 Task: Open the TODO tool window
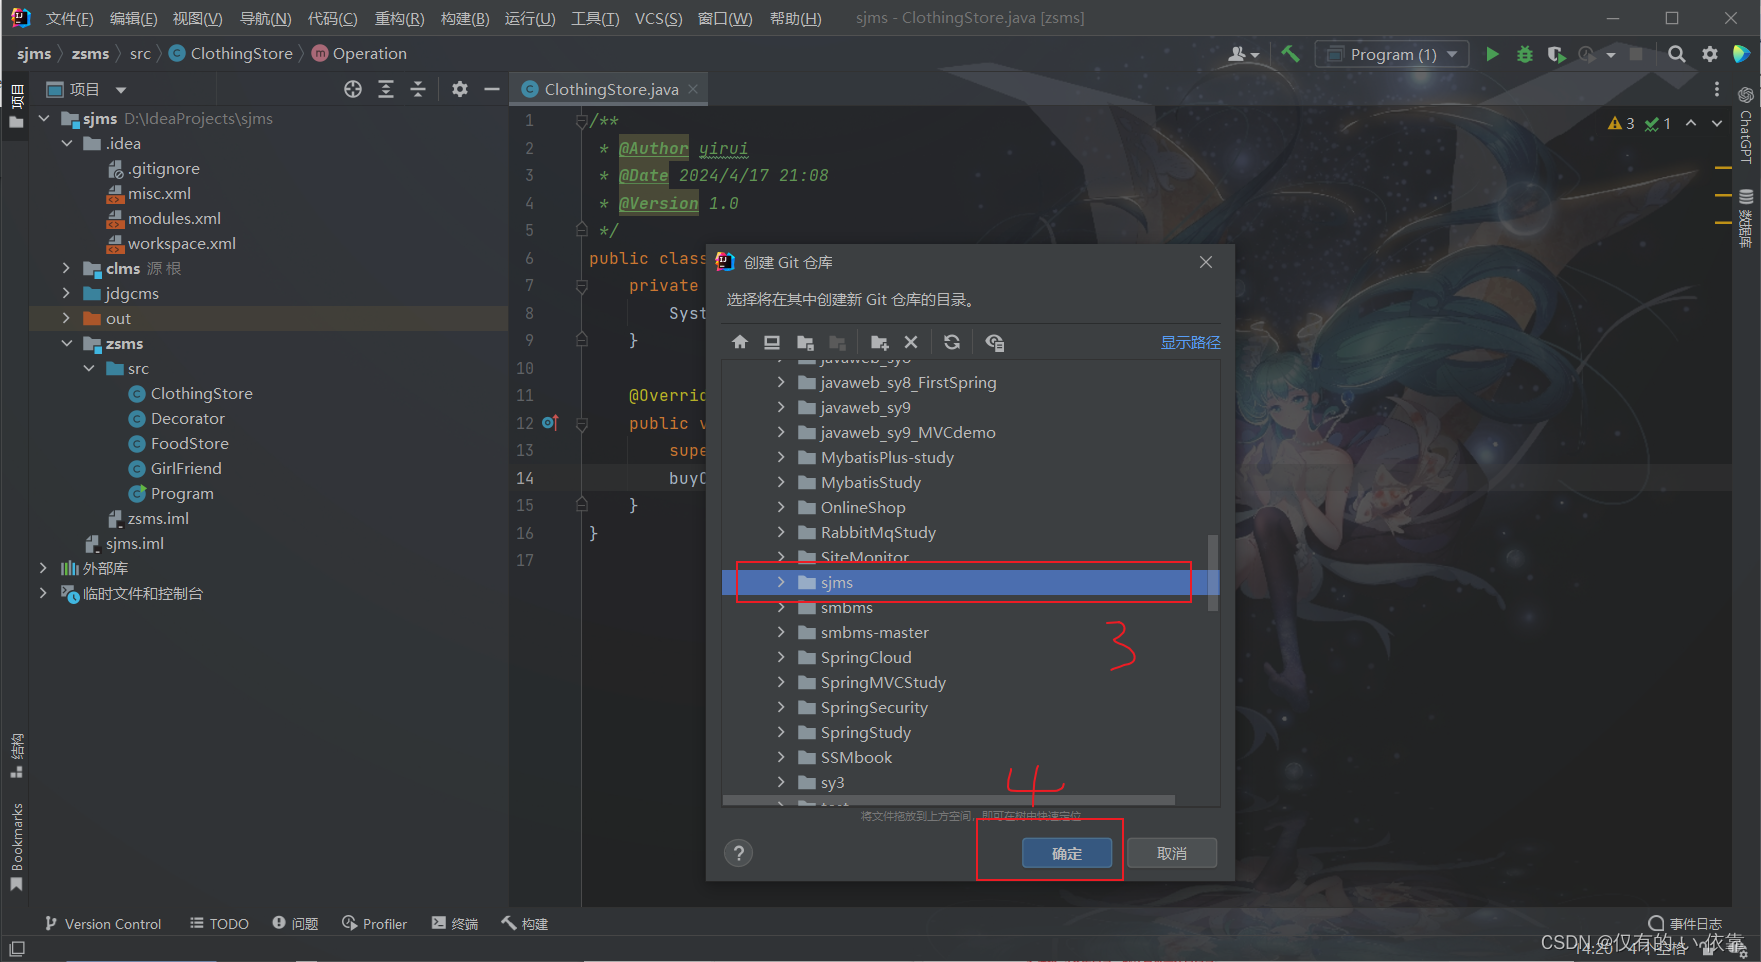(x=219, y=923)
